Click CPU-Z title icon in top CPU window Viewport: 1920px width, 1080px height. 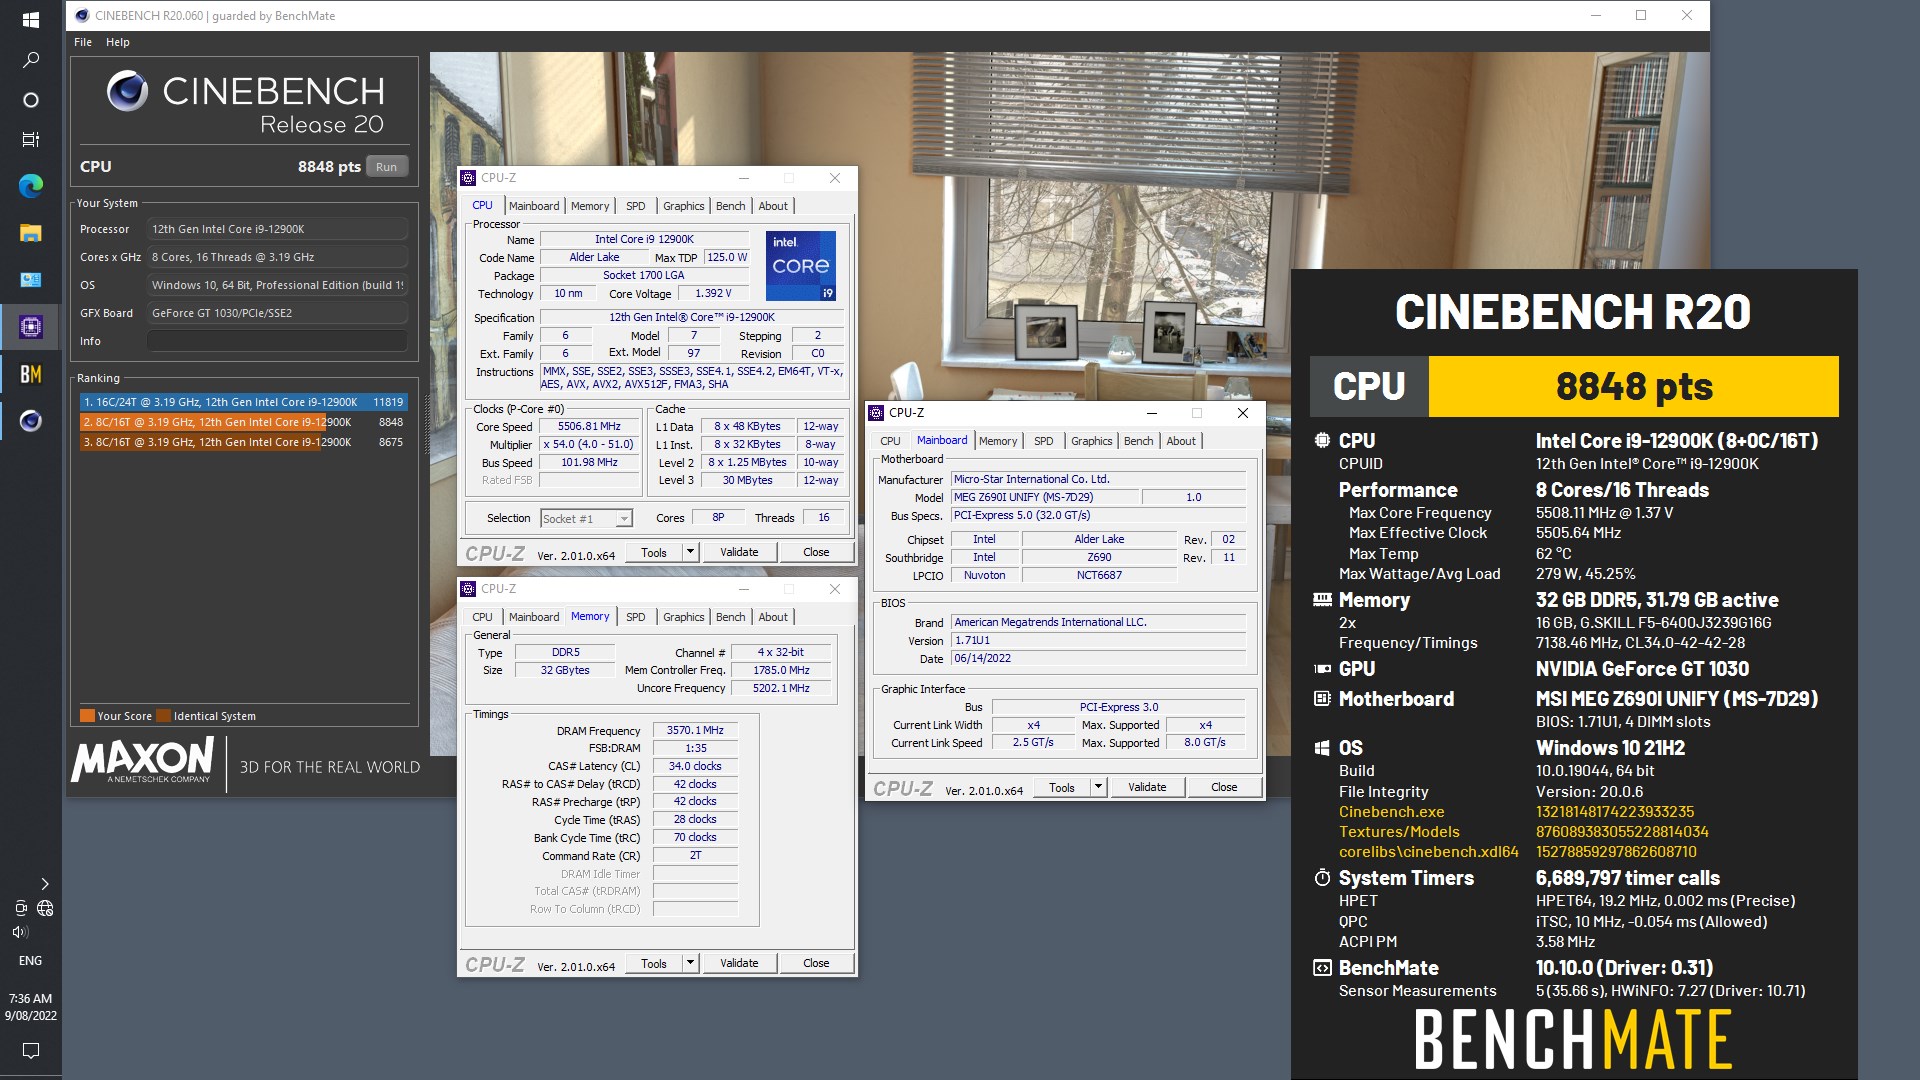[468, 178]
